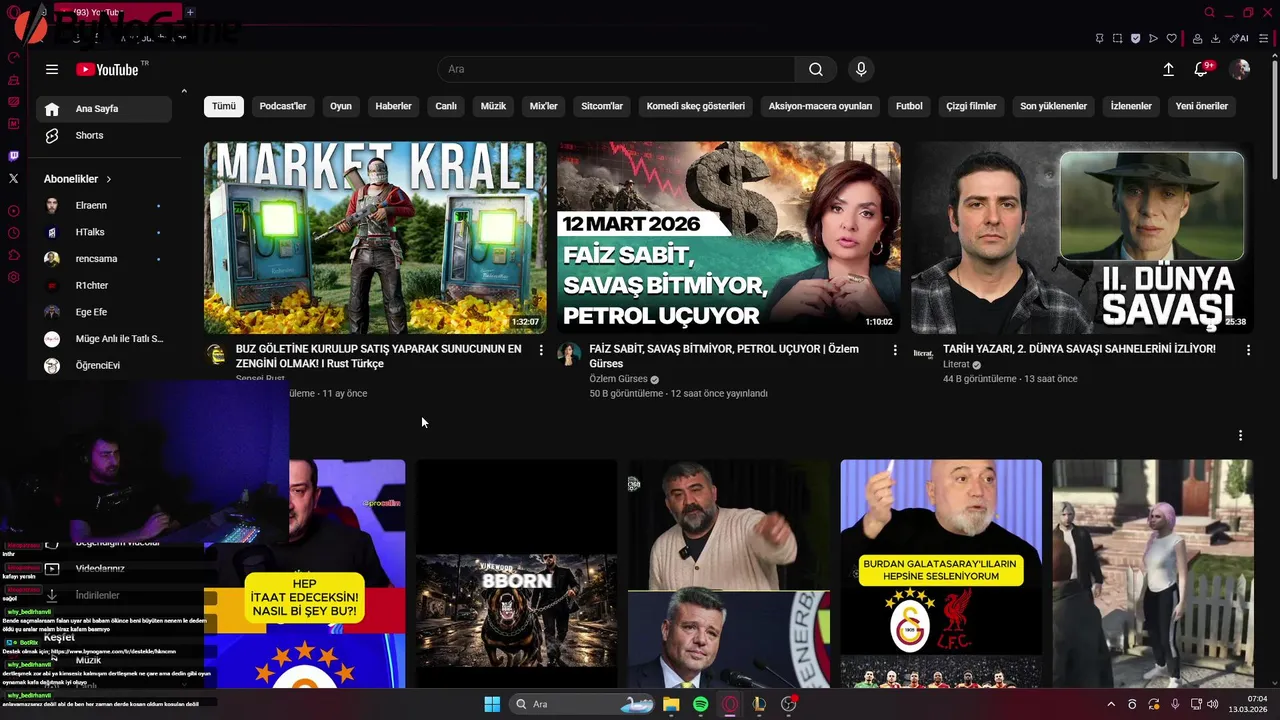Open browser downloads icon
The height and width of the screenshot is (720, 1280).
tap(1215, 38)
